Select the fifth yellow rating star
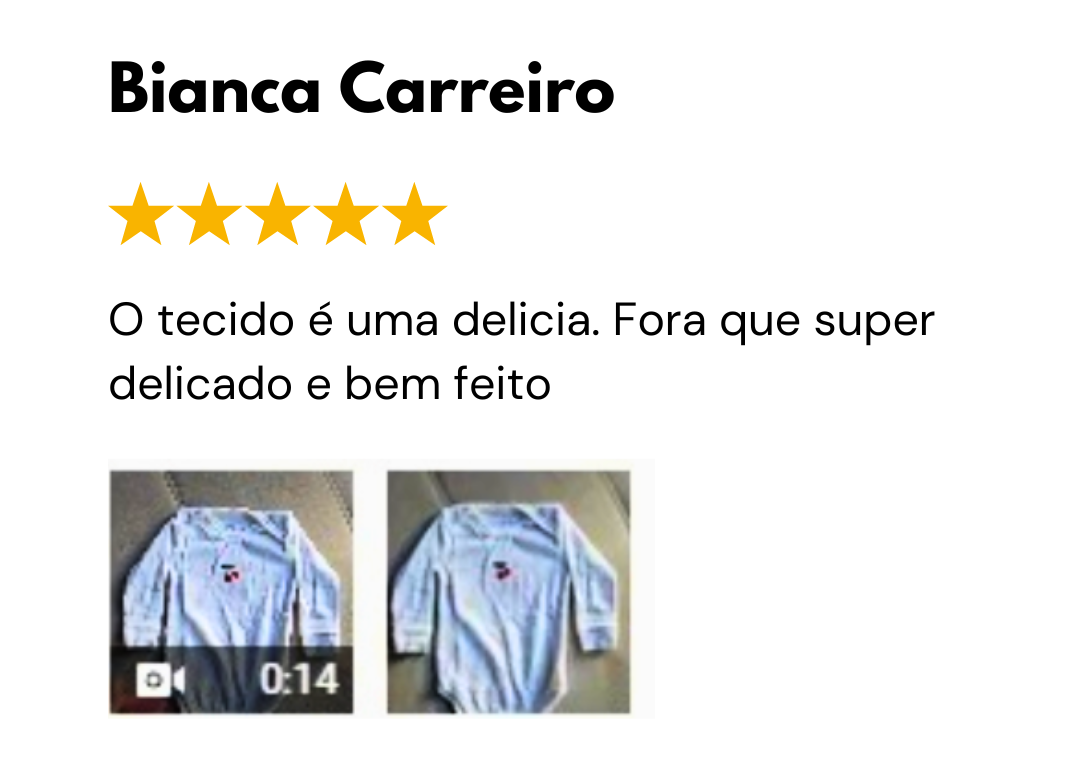This screenshot has width=1080, height=758. click(x=415, y=215)
